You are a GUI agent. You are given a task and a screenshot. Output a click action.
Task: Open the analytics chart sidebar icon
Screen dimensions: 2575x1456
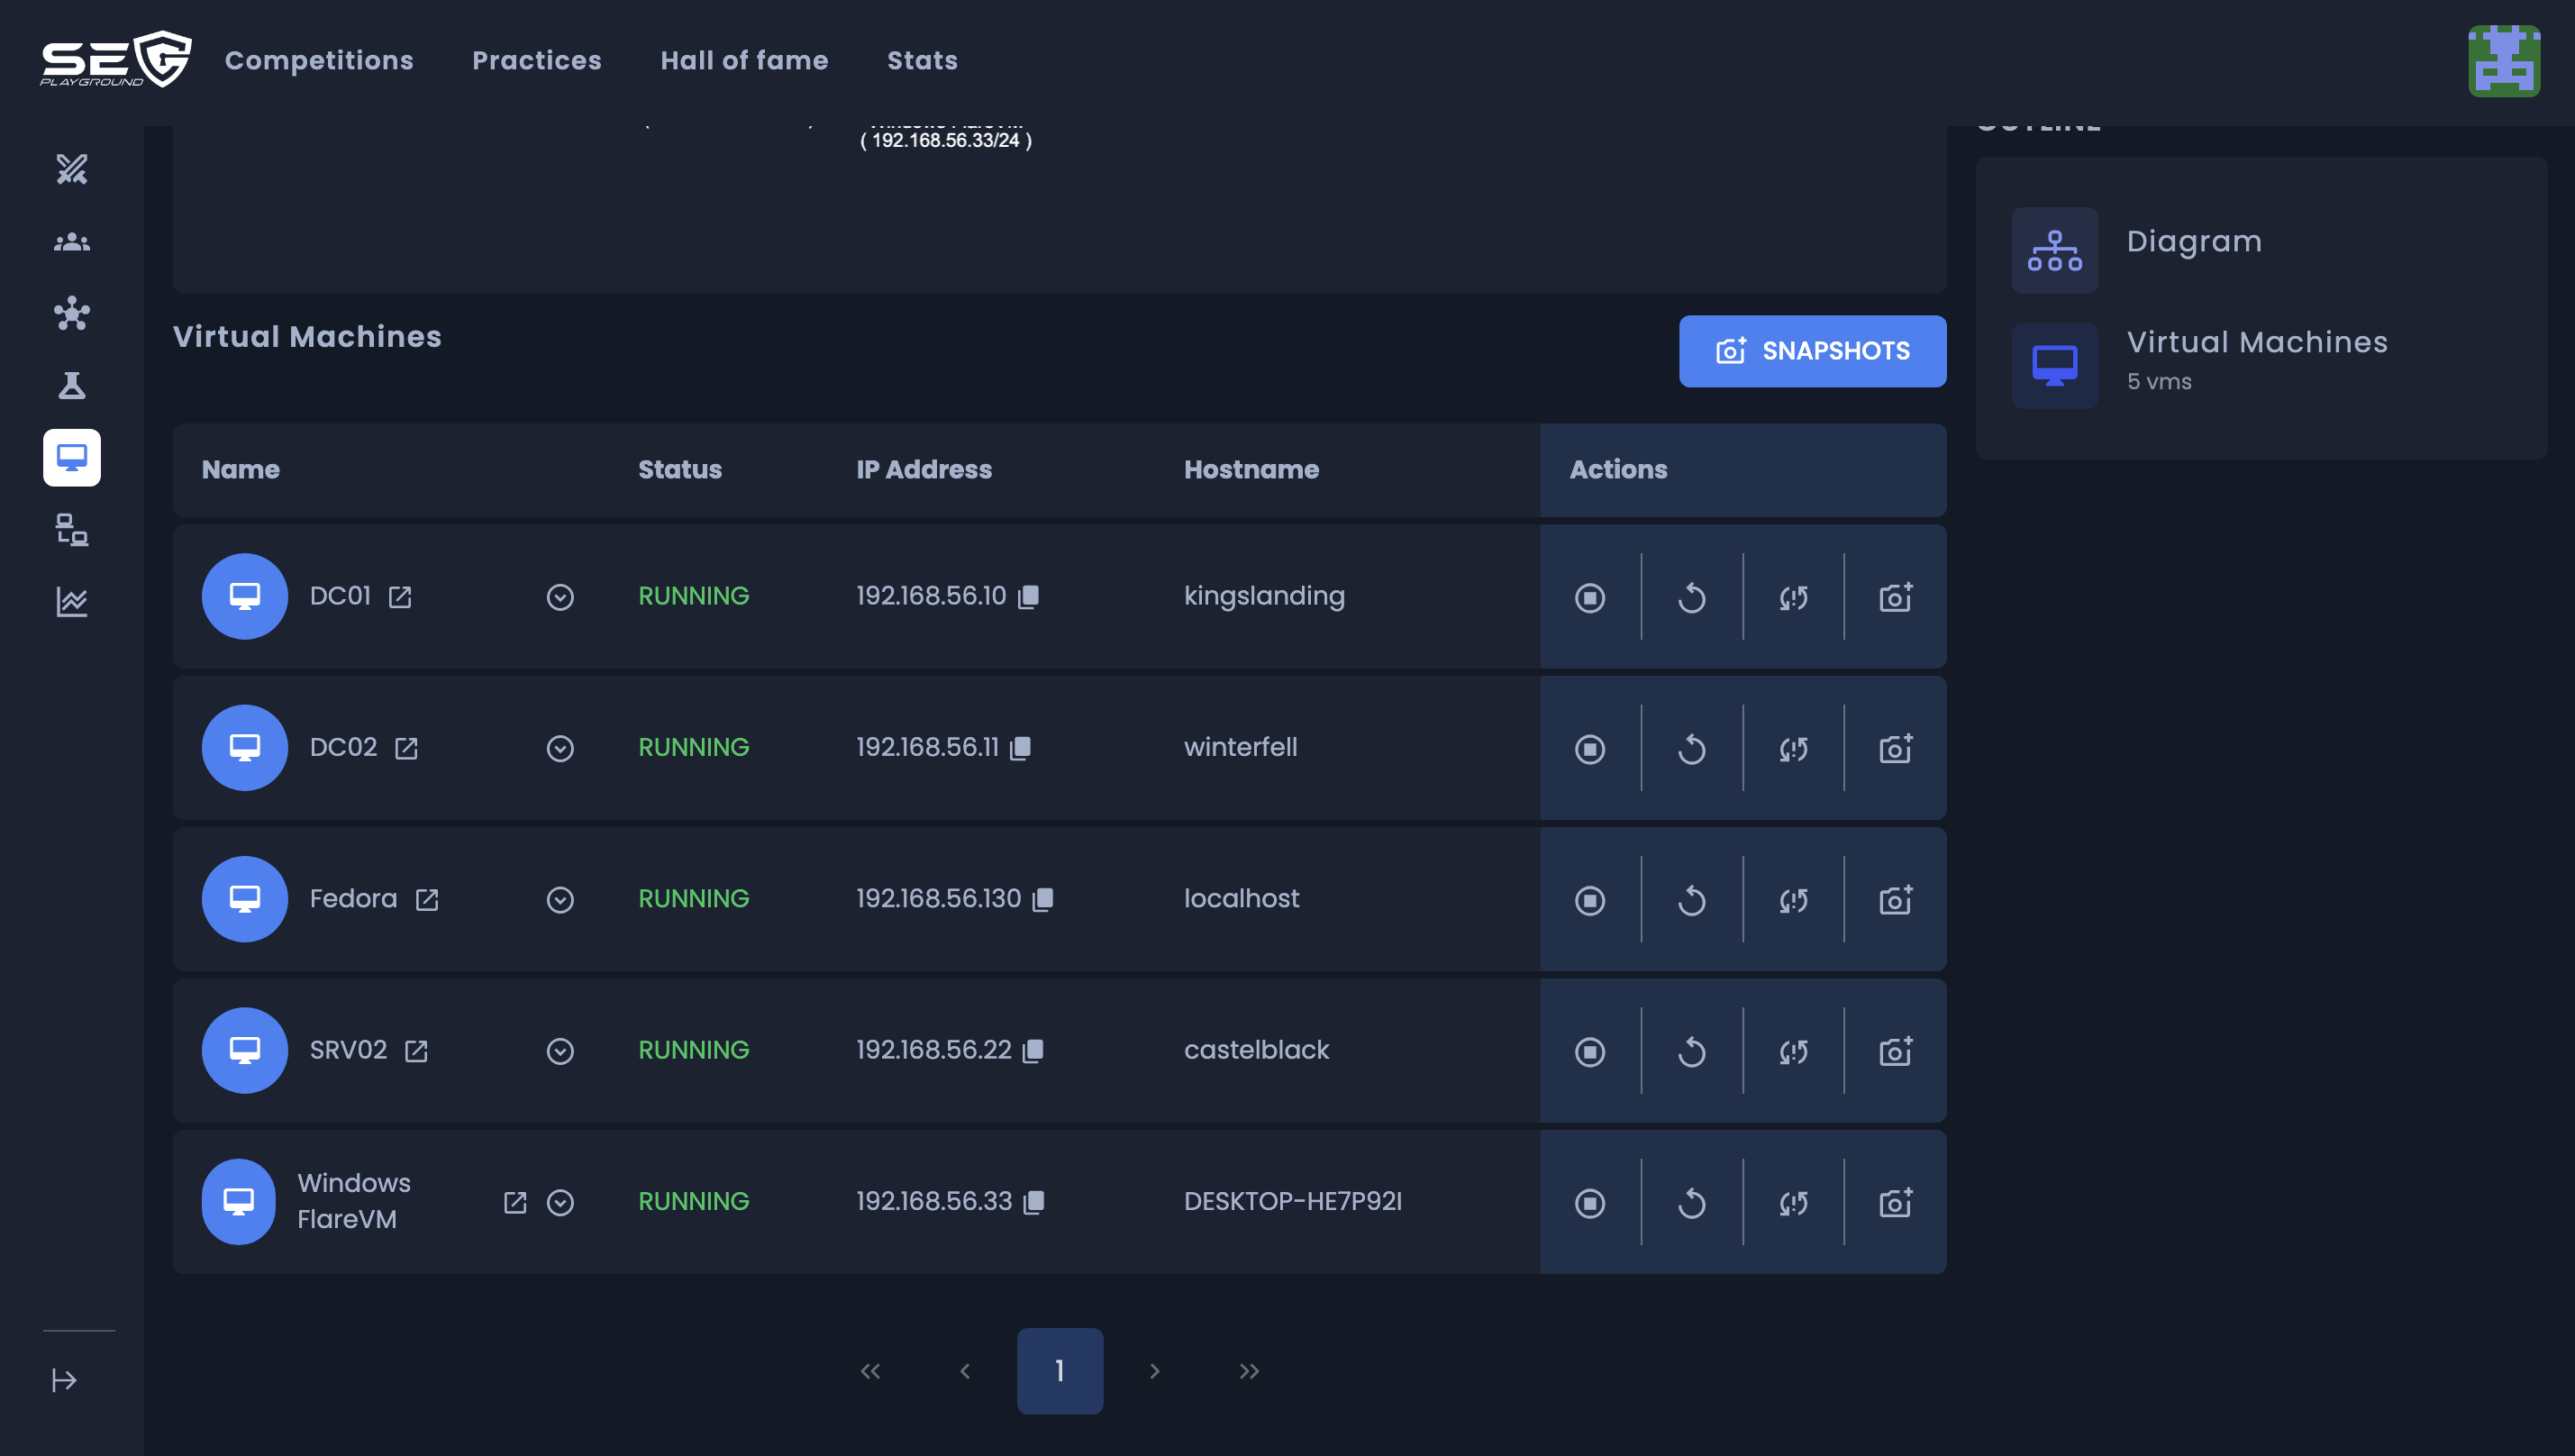(x=72, y=602)
